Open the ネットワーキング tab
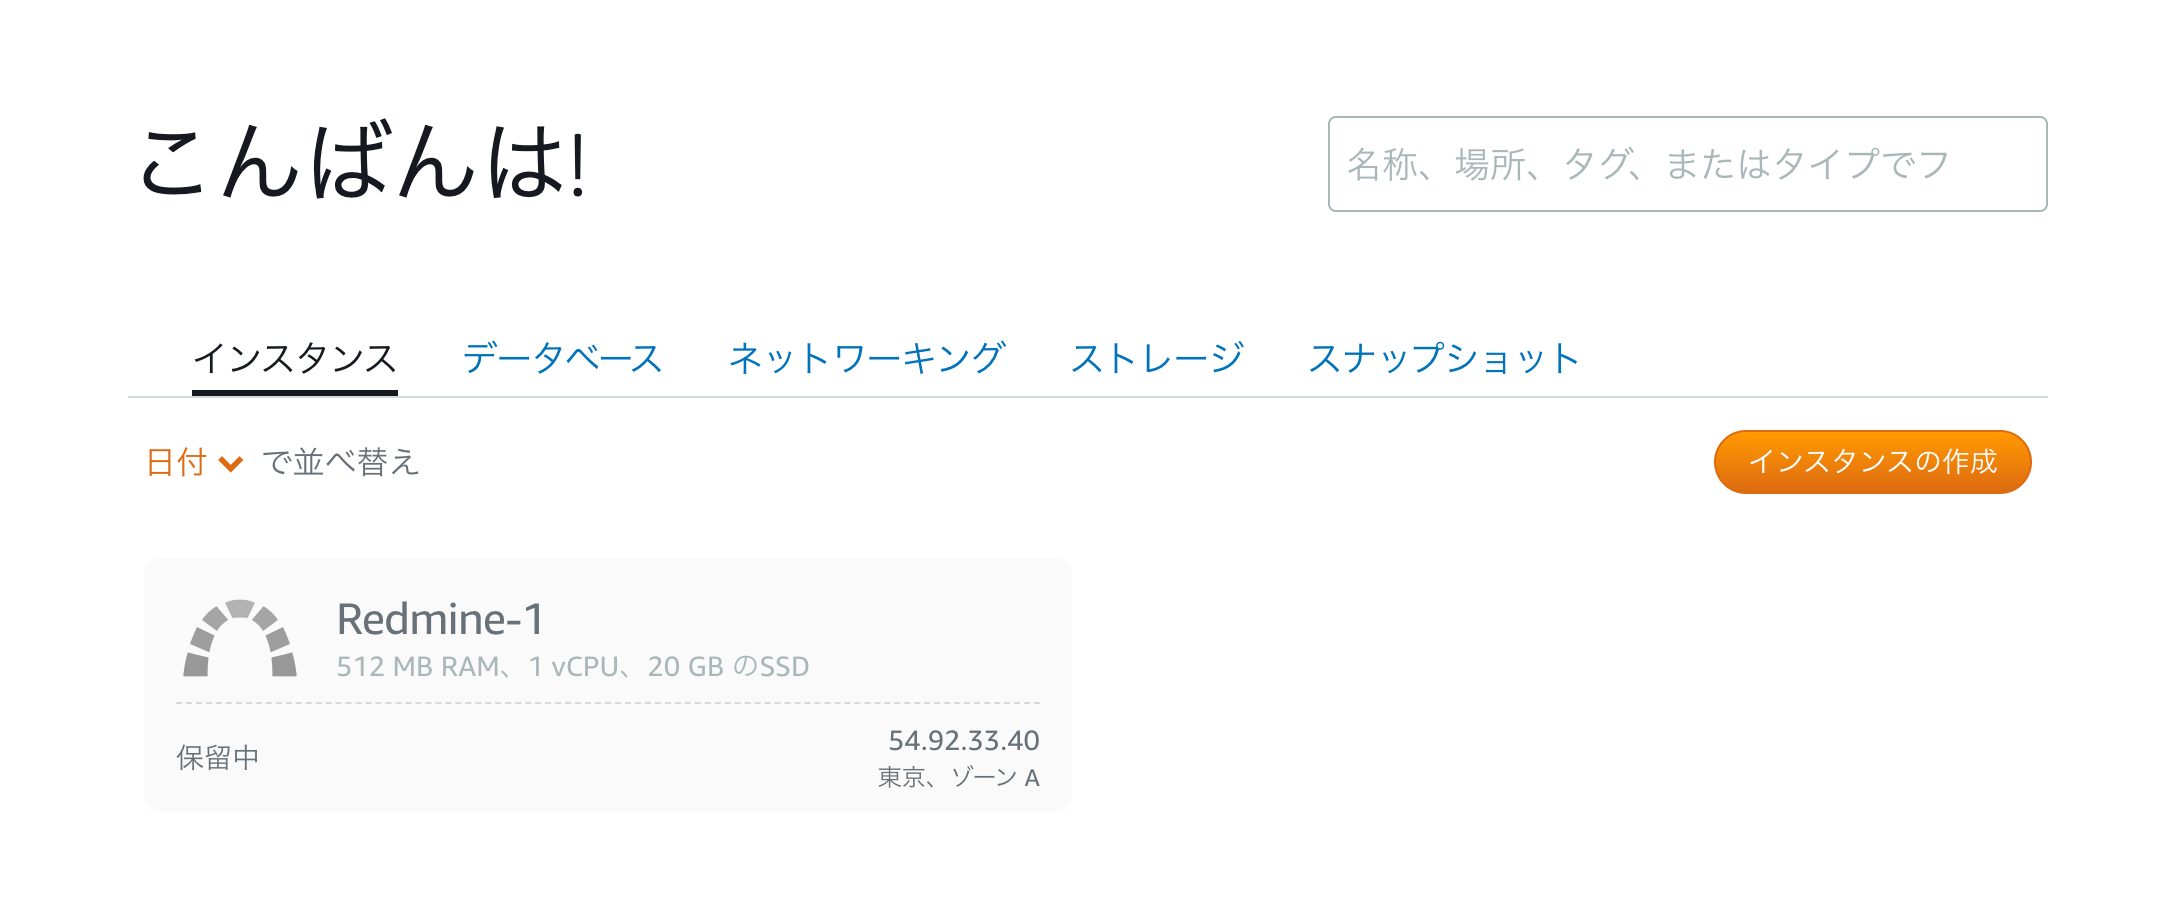This screenshot has height=924, width=2174. [866, 358]
